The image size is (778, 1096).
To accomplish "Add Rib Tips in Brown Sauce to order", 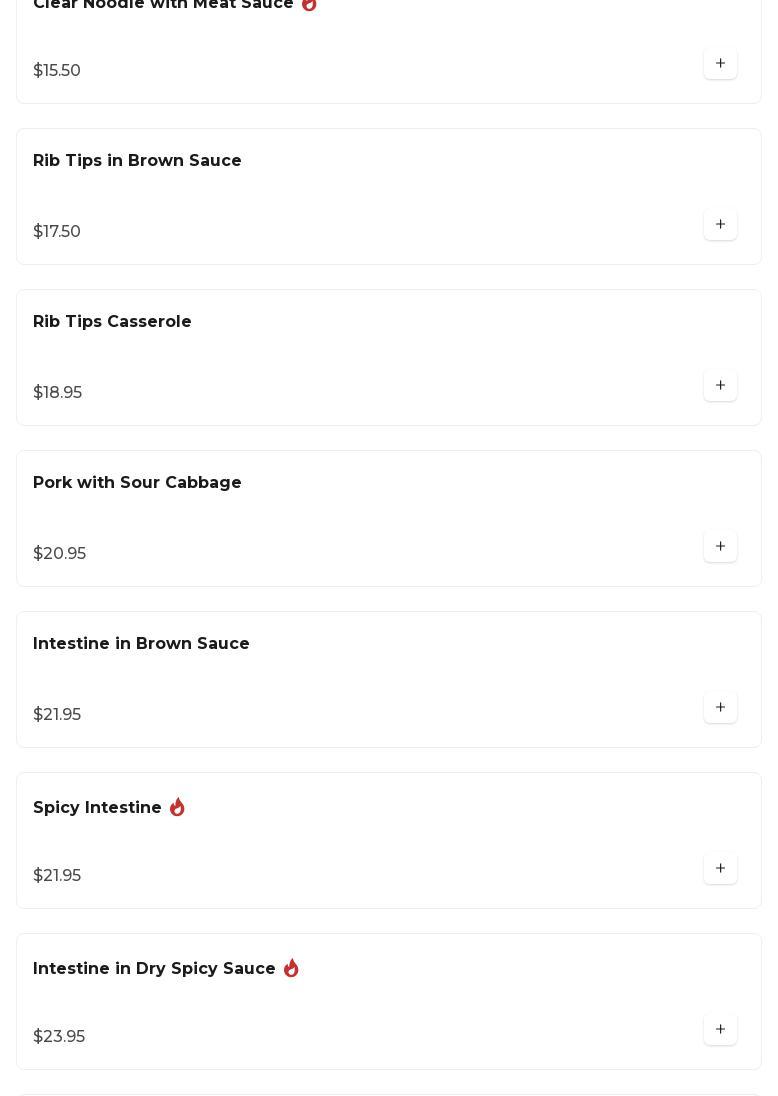I will tap(720, 225).
